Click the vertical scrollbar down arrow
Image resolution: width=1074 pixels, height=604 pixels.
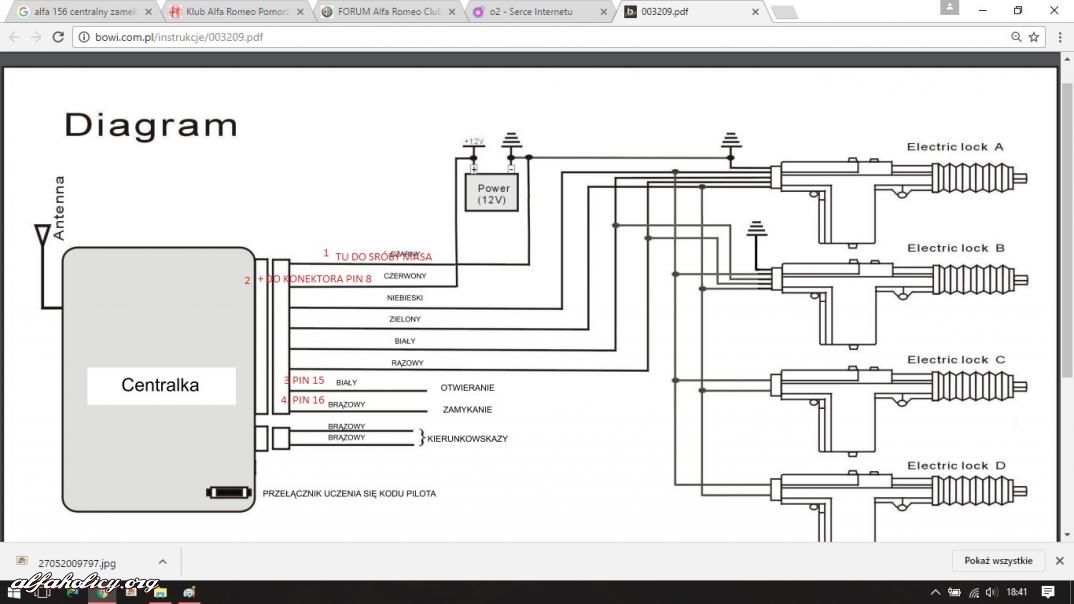(1066, 535)
